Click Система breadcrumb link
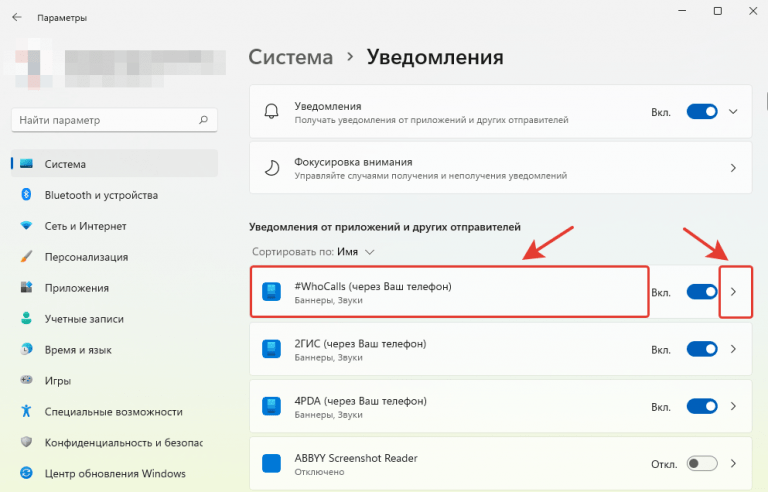This screenshot has width=768, height=492. point(290,57)
